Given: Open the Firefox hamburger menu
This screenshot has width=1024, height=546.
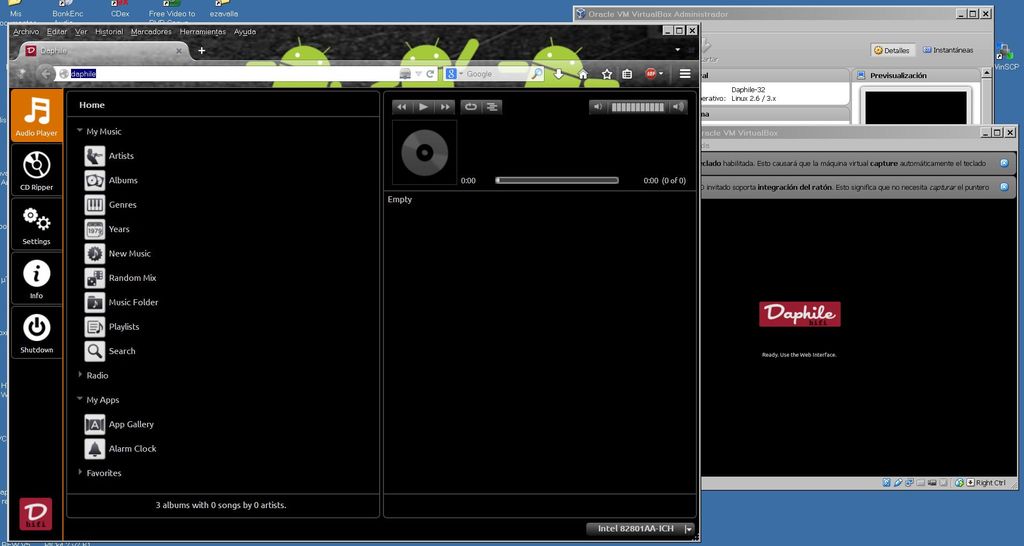Looking at the screenshot, I should click(685, 74).
